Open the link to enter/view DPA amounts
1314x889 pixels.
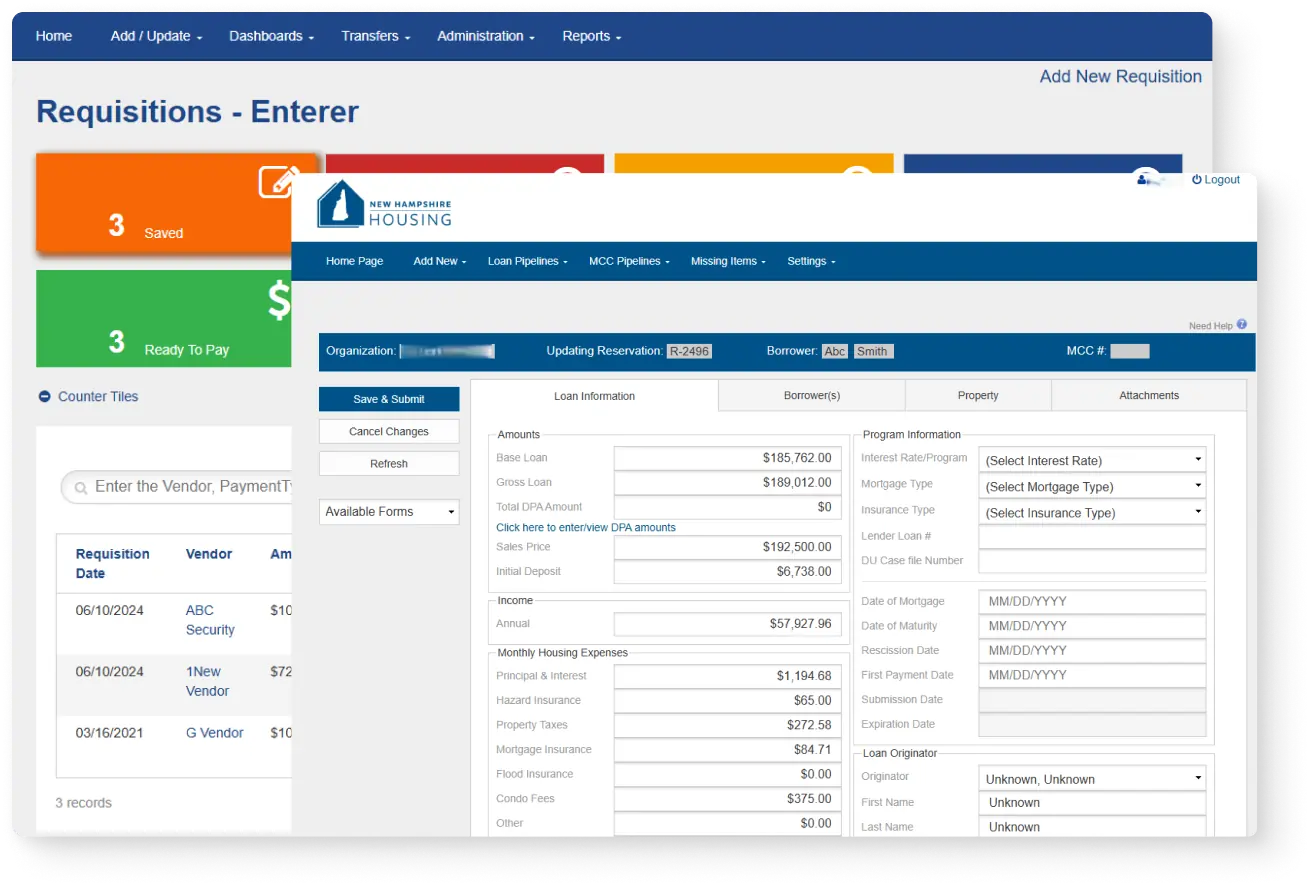click(586, 526)
